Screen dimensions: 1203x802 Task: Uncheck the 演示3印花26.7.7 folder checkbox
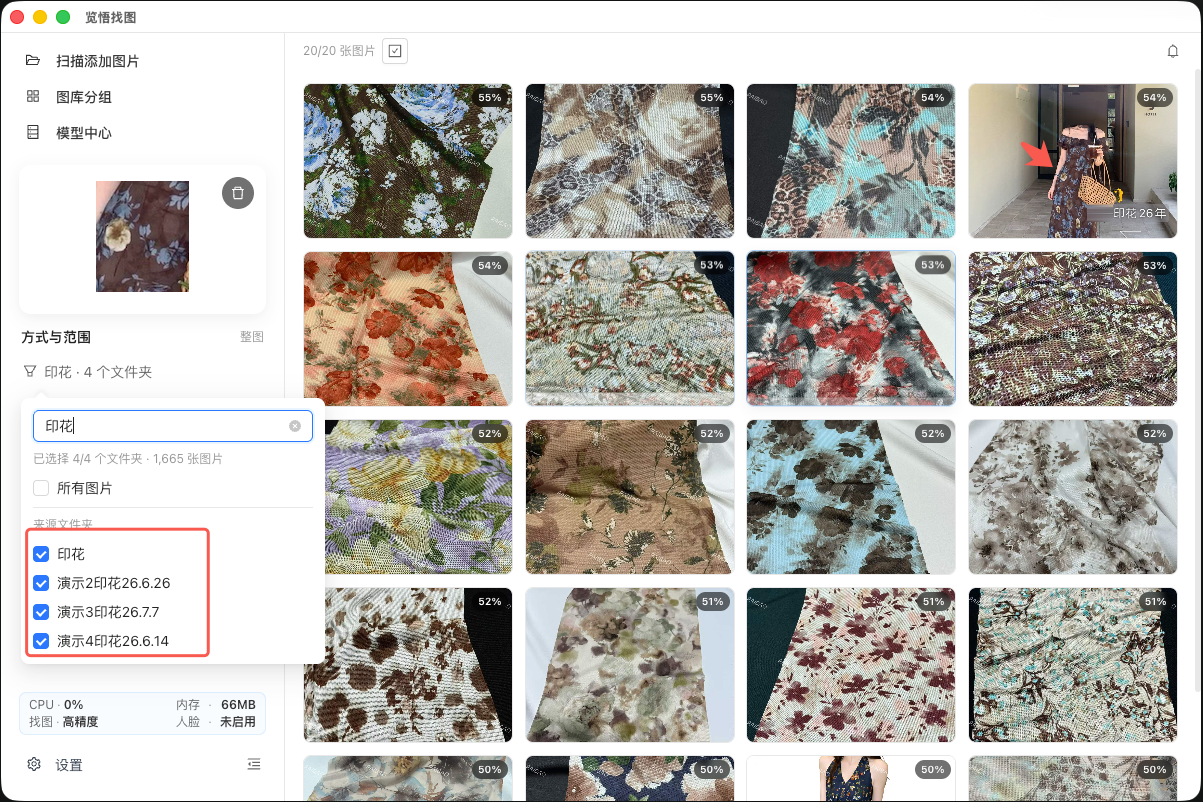(41, 612)
